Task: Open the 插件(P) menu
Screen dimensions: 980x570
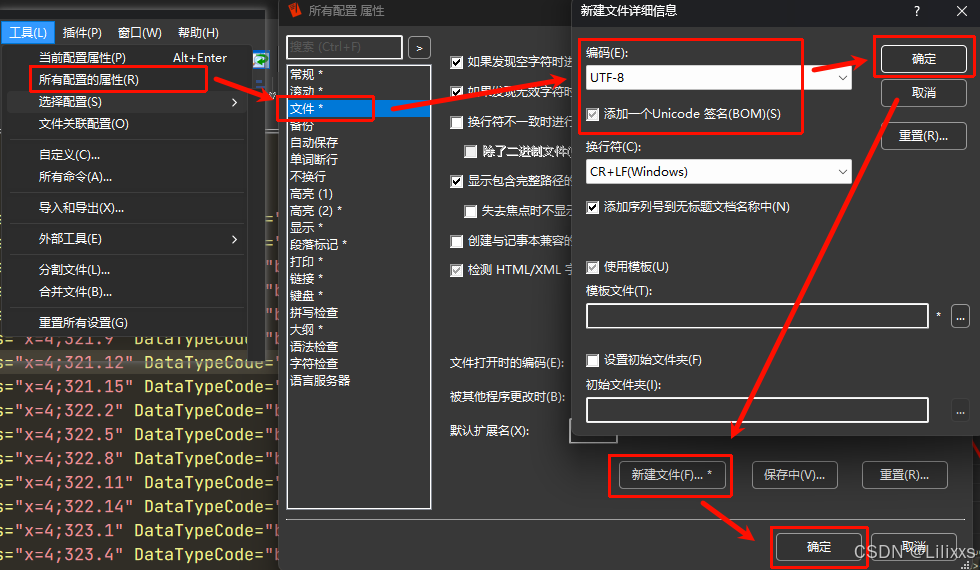Action: point(82,32)
